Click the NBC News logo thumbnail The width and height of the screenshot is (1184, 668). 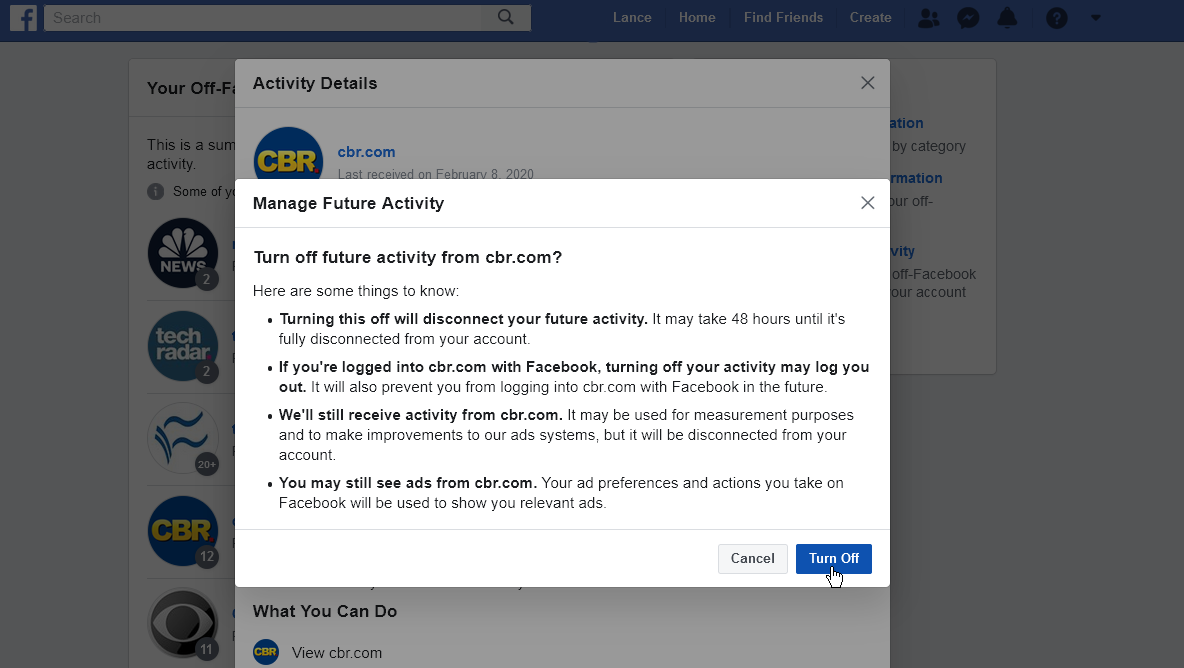point(183,252)
